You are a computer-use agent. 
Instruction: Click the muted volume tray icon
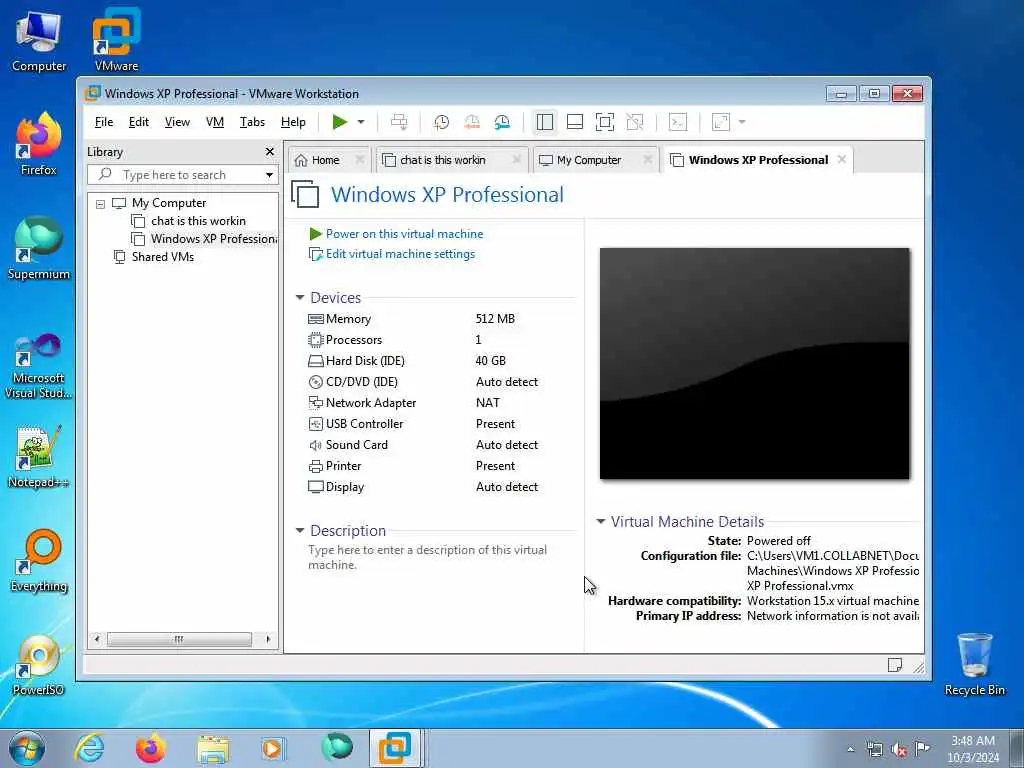tap(899, 749)
